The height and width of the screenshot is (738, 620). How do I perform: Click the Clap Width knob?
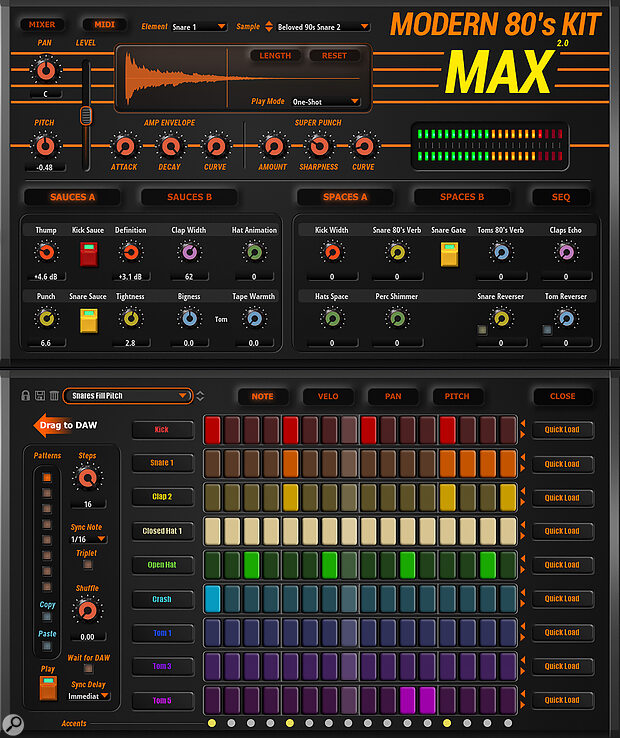189,253
